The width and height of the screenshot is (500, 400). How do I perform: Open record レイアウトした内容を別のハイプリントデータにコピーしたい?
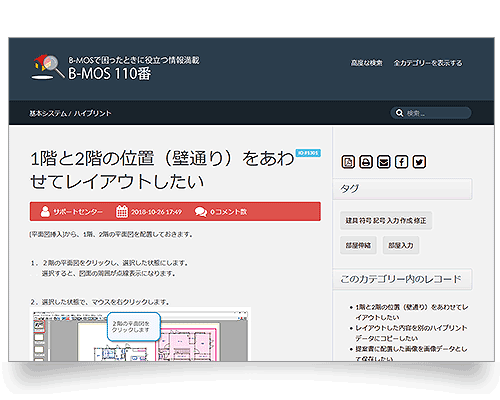[x=411, y=333]
